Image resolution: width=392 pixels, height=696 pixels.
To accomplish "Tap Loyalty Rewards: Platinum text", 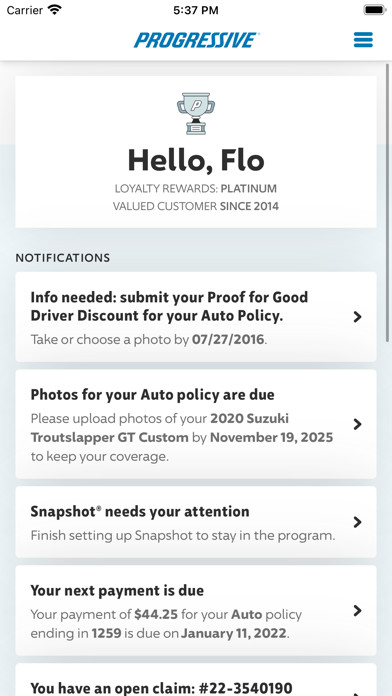I will (196, 189).
